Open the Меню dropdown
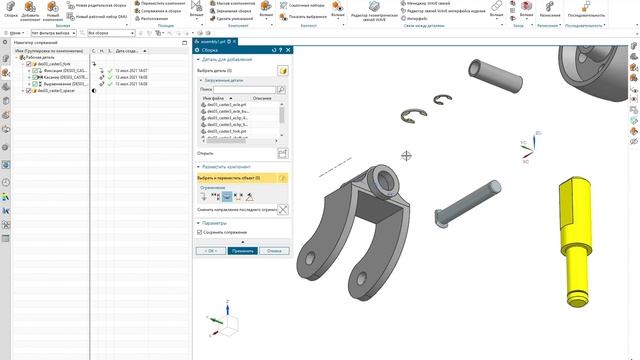The width and height of the screenshot is (640, 360). 14,33
